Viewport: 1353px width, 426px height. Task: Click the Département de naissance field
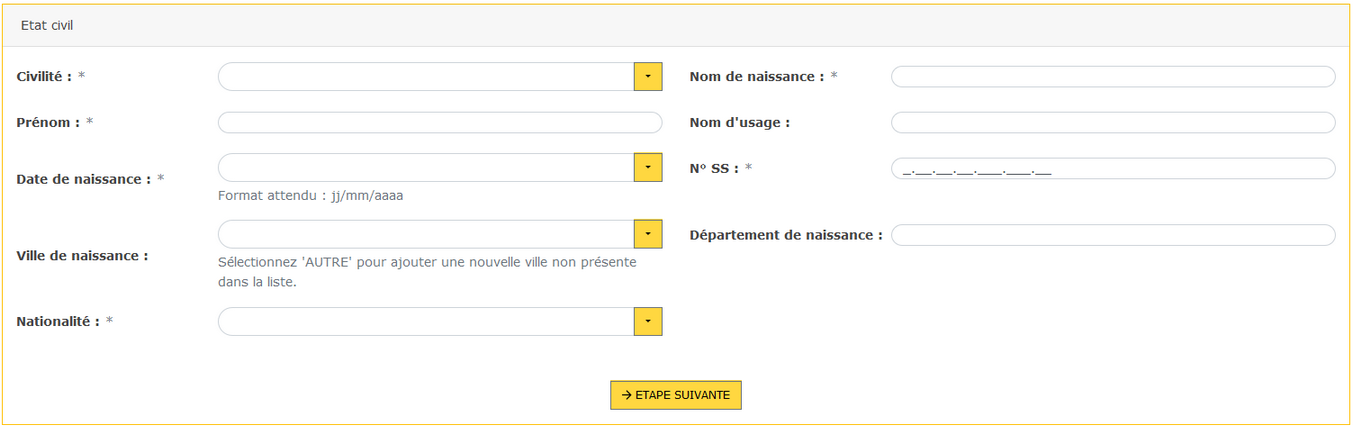click(1113, 235)
